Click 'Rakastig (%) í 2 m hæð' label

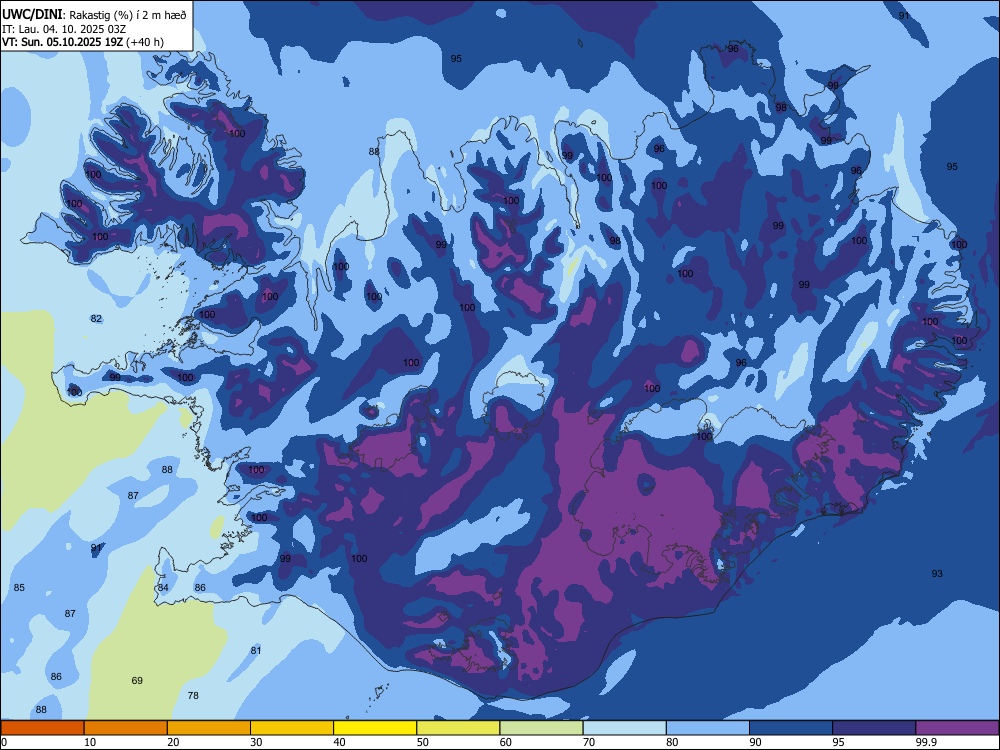[128, 15]
